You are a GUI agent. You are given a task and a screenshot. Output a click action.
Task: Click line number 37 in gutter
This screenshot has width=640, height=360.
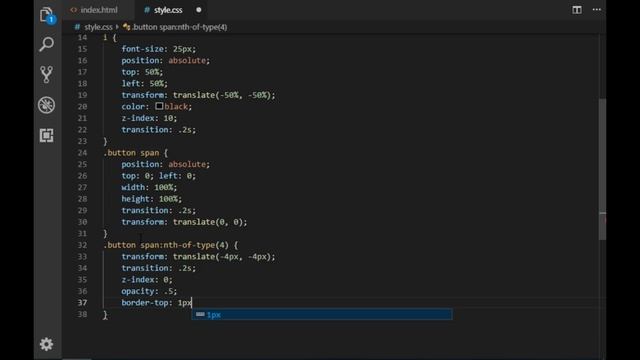(82, 302)
